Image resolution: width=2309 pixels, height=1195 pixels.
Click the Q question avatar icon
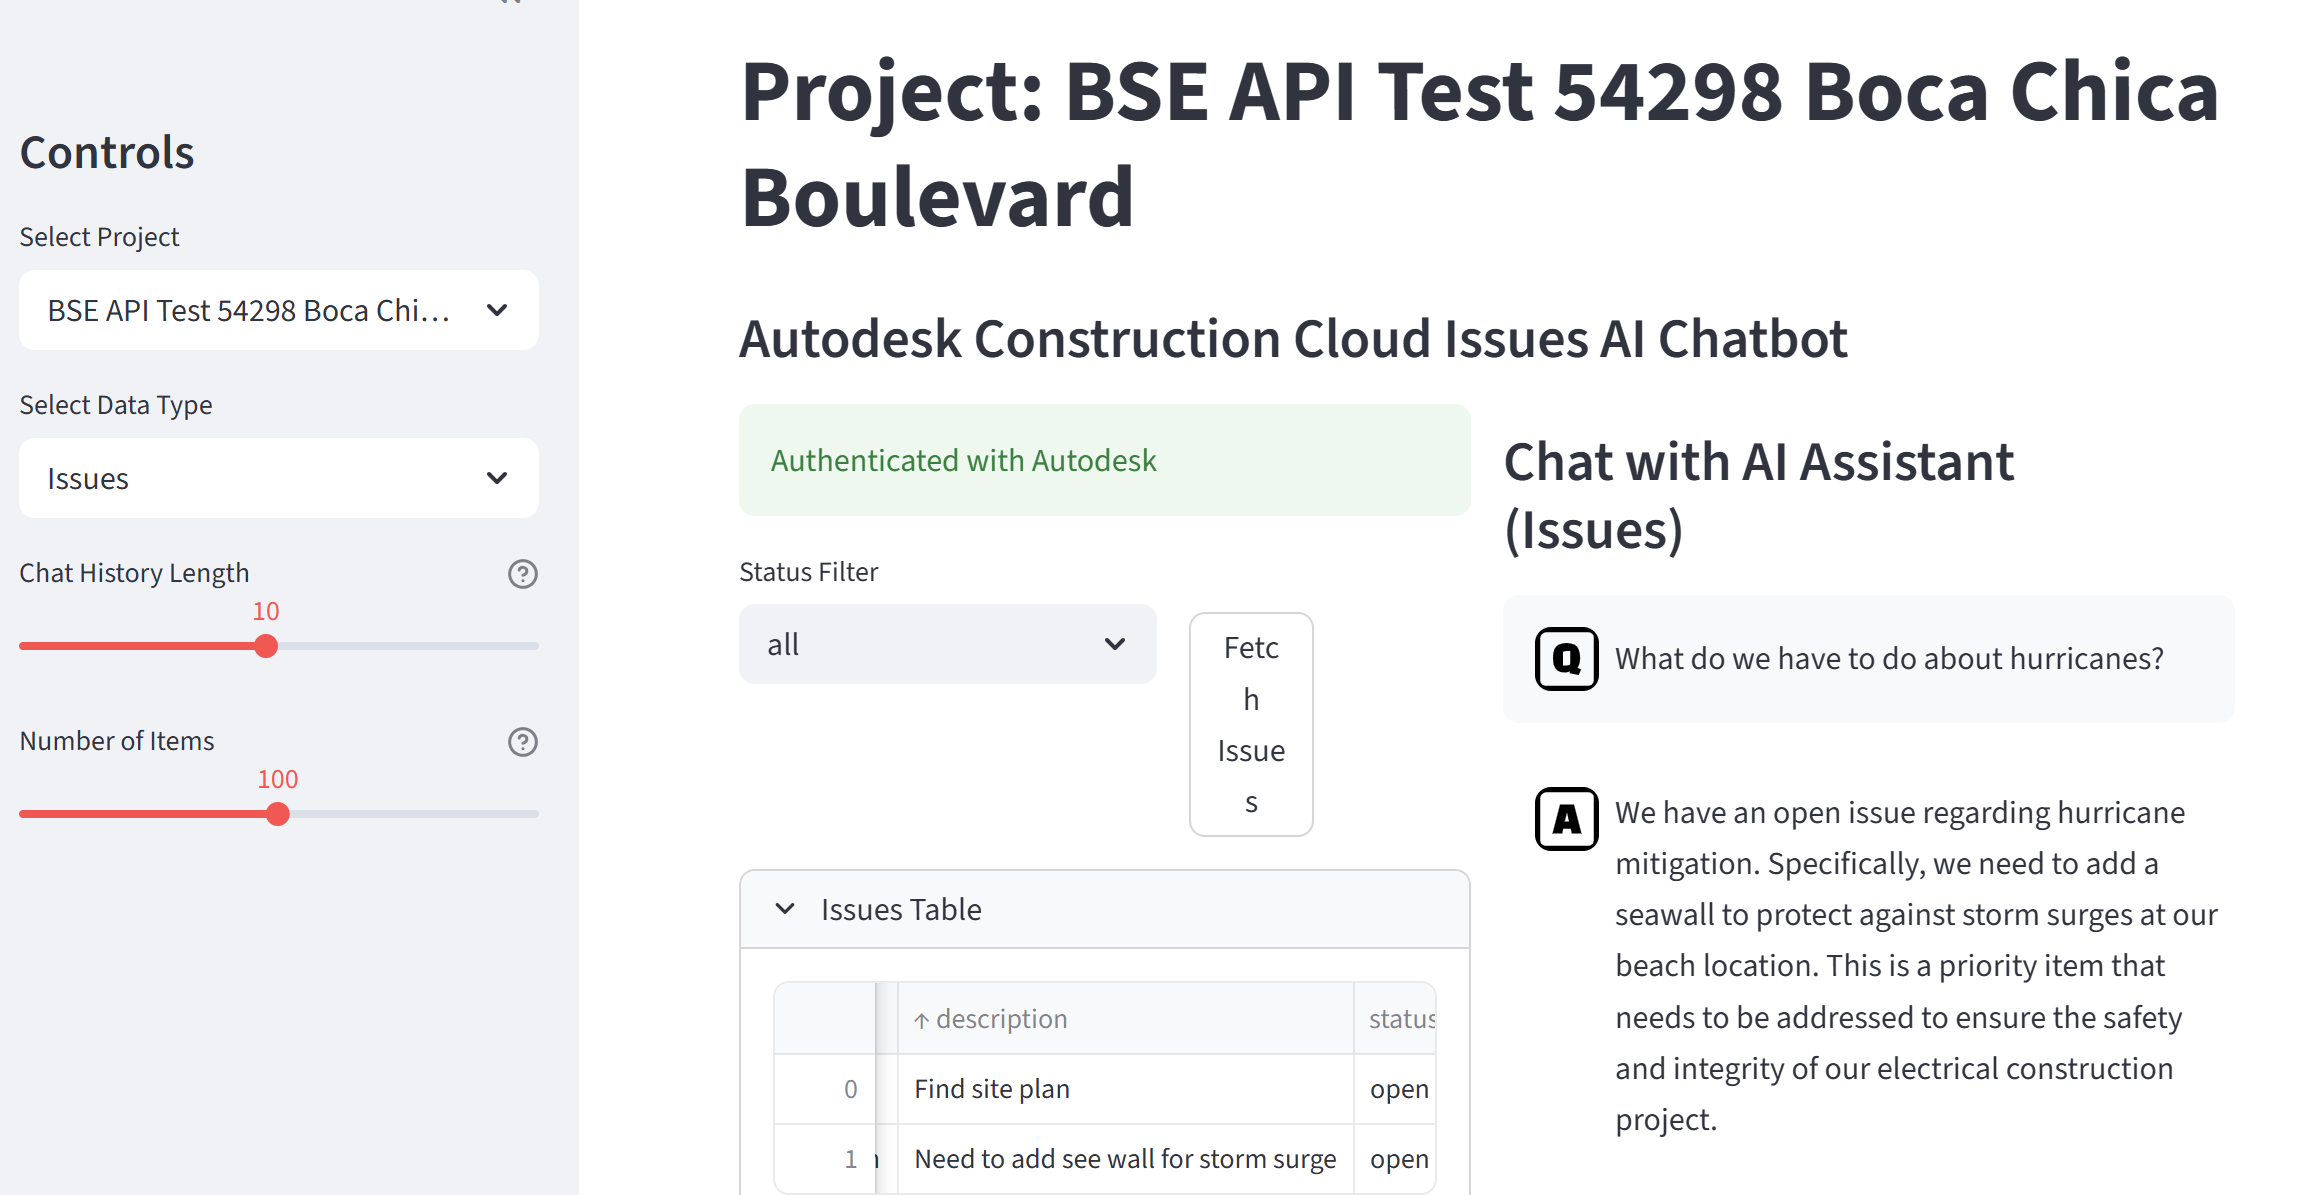pos(1566,659)
